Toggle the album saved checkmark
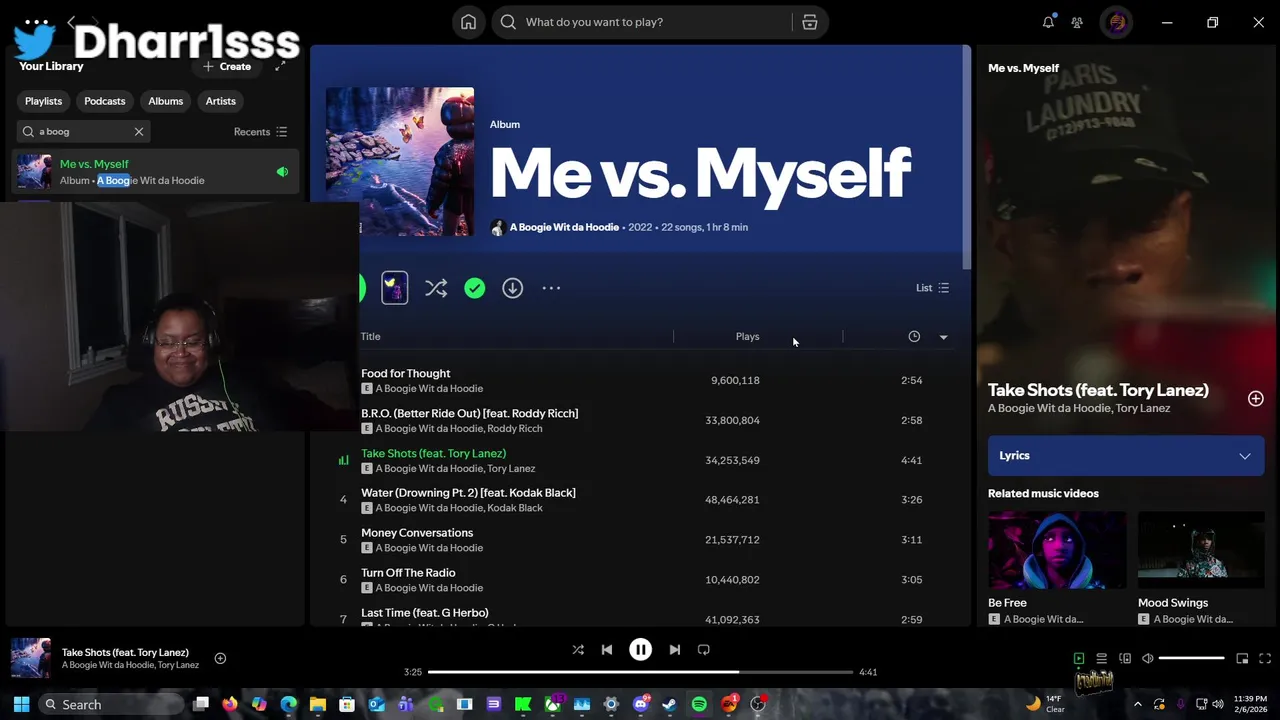The width and height of the screenshot is (1280, 720). tap(474, 288)
